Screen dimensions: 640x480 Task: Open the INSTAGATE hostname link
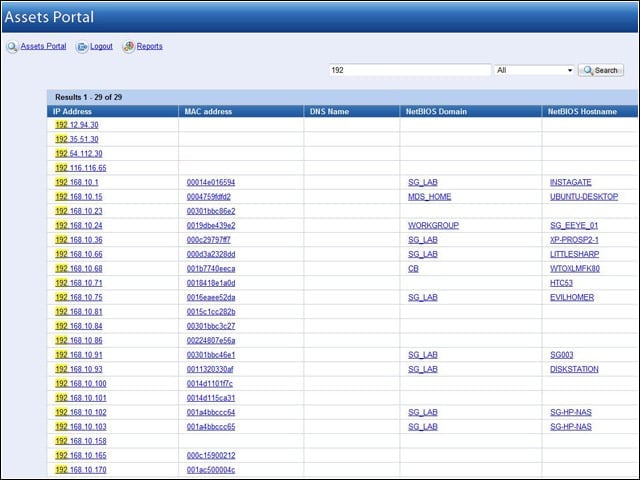coord(571,182)
